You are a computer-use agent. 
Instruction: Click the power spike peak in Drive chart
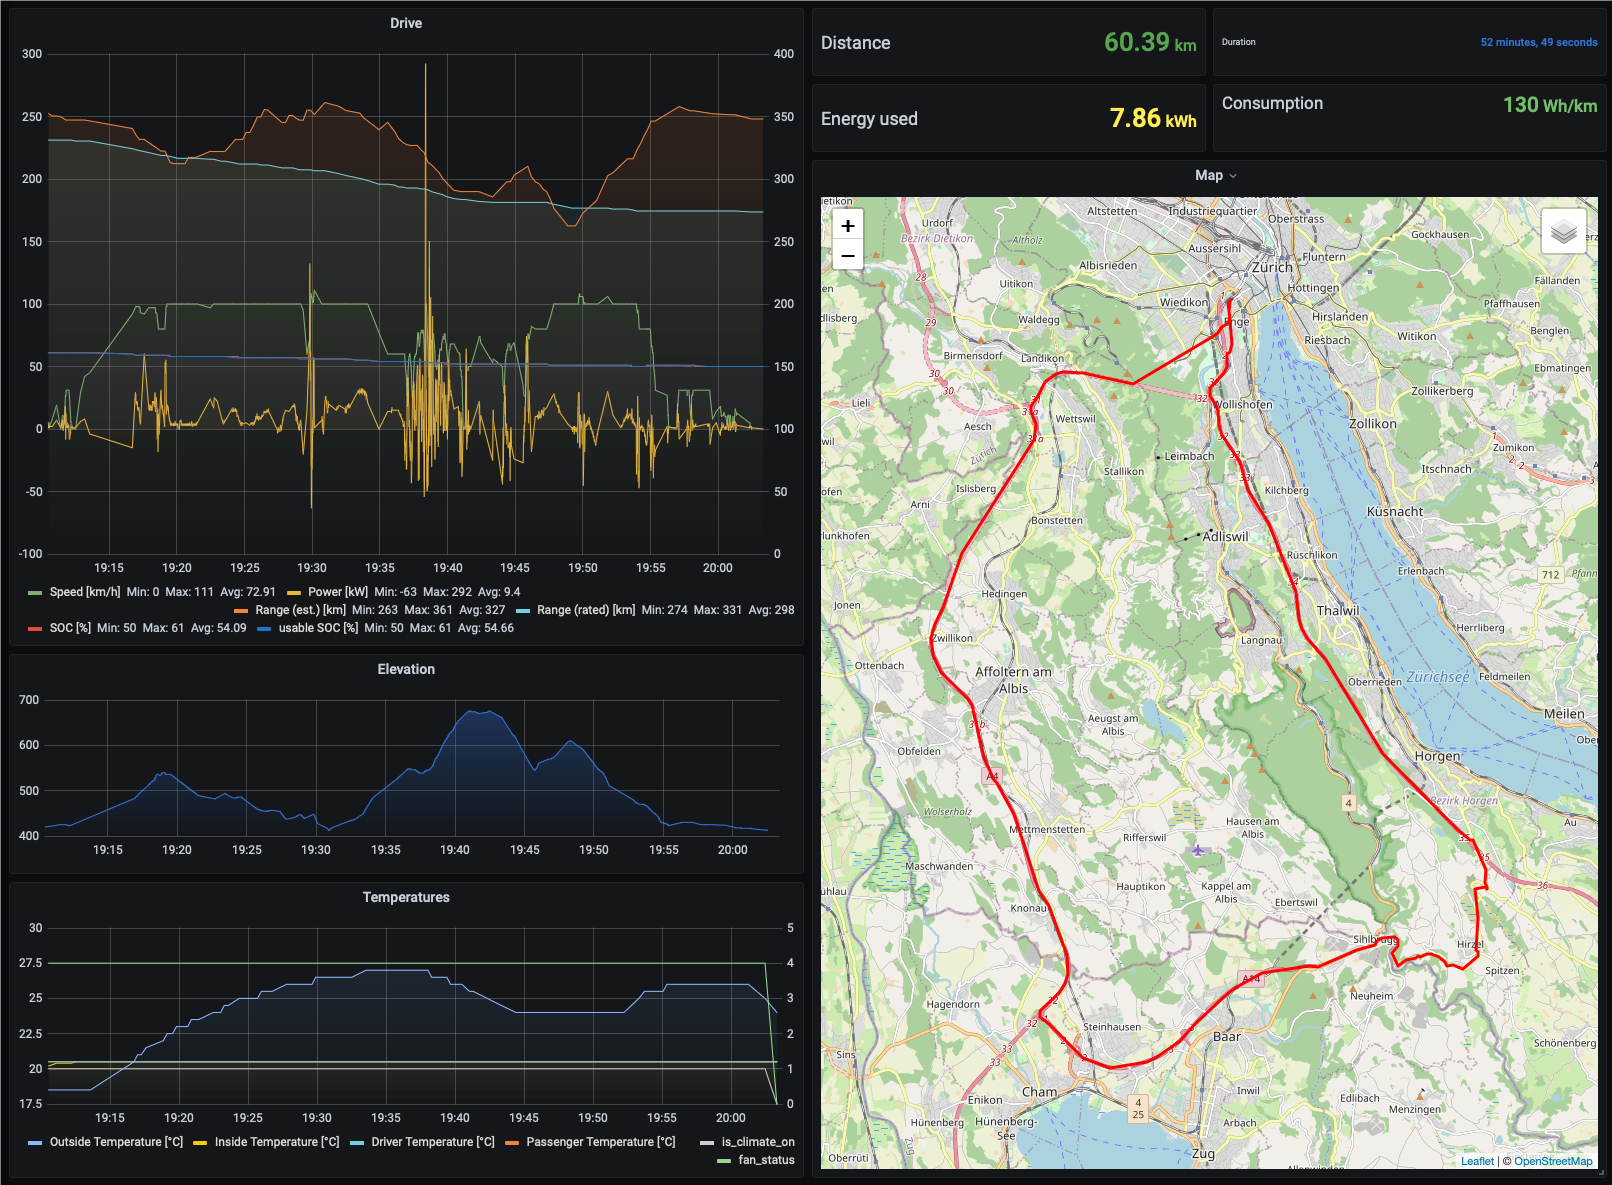426,65
